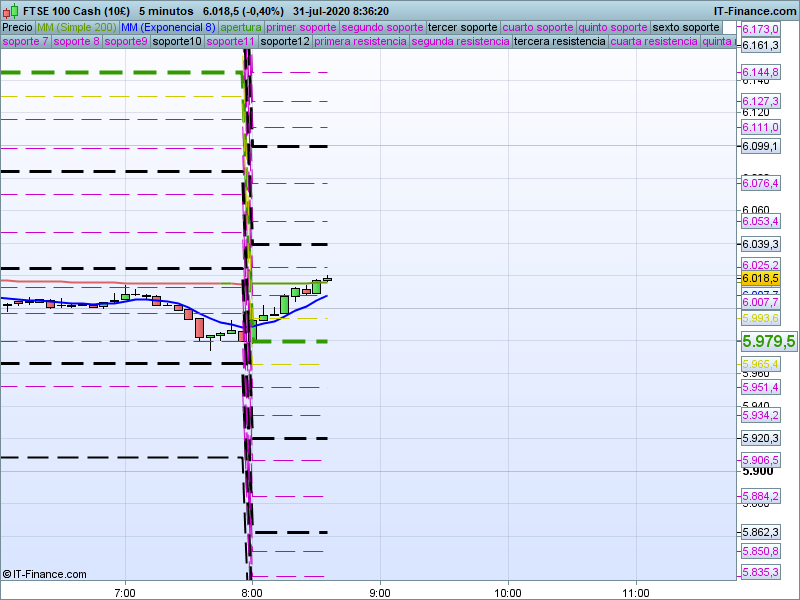800x600 pixels.
Task: Click the tercera resistencia legend label
Action: (x=559, y=42)
